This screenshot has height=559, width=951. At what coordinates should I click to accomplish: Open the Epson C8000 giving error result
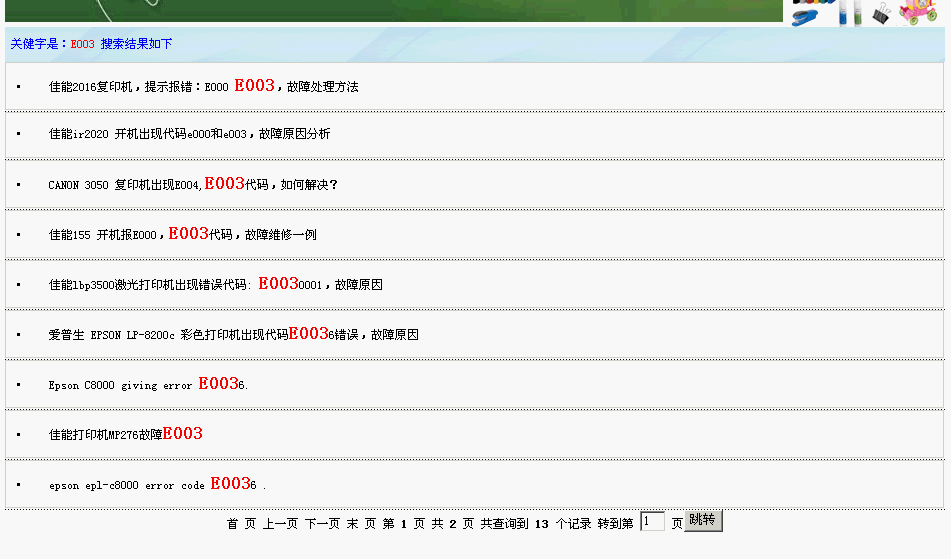[148, 384]
